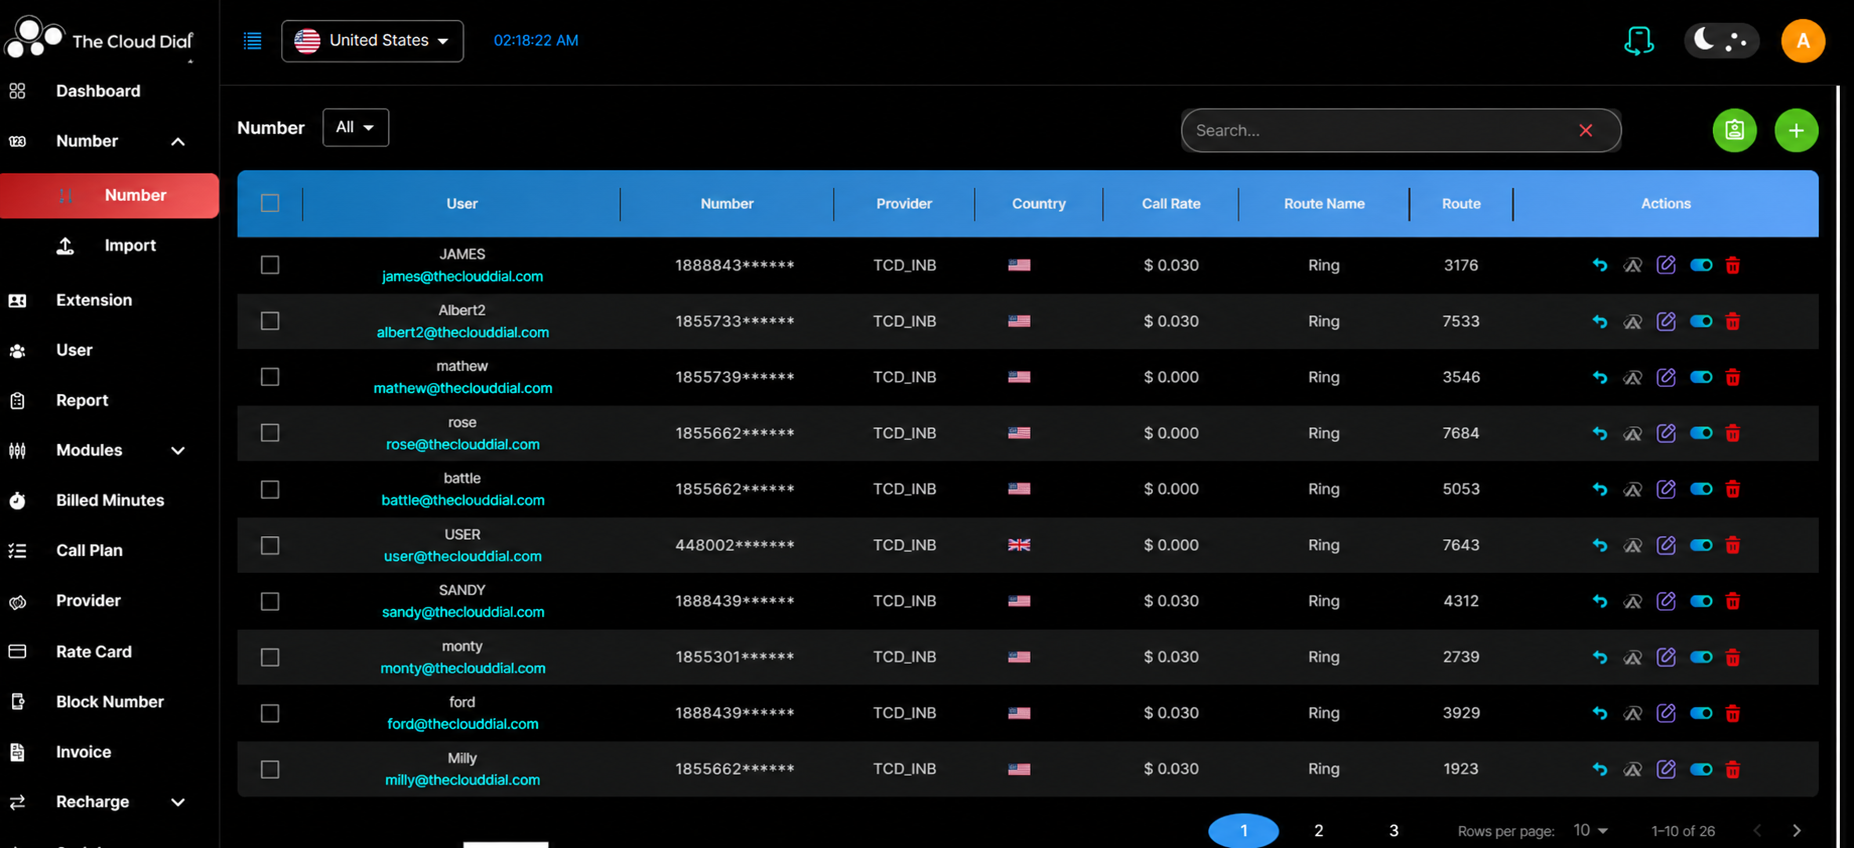Click the green add number plus button

tap(1796, 130)
